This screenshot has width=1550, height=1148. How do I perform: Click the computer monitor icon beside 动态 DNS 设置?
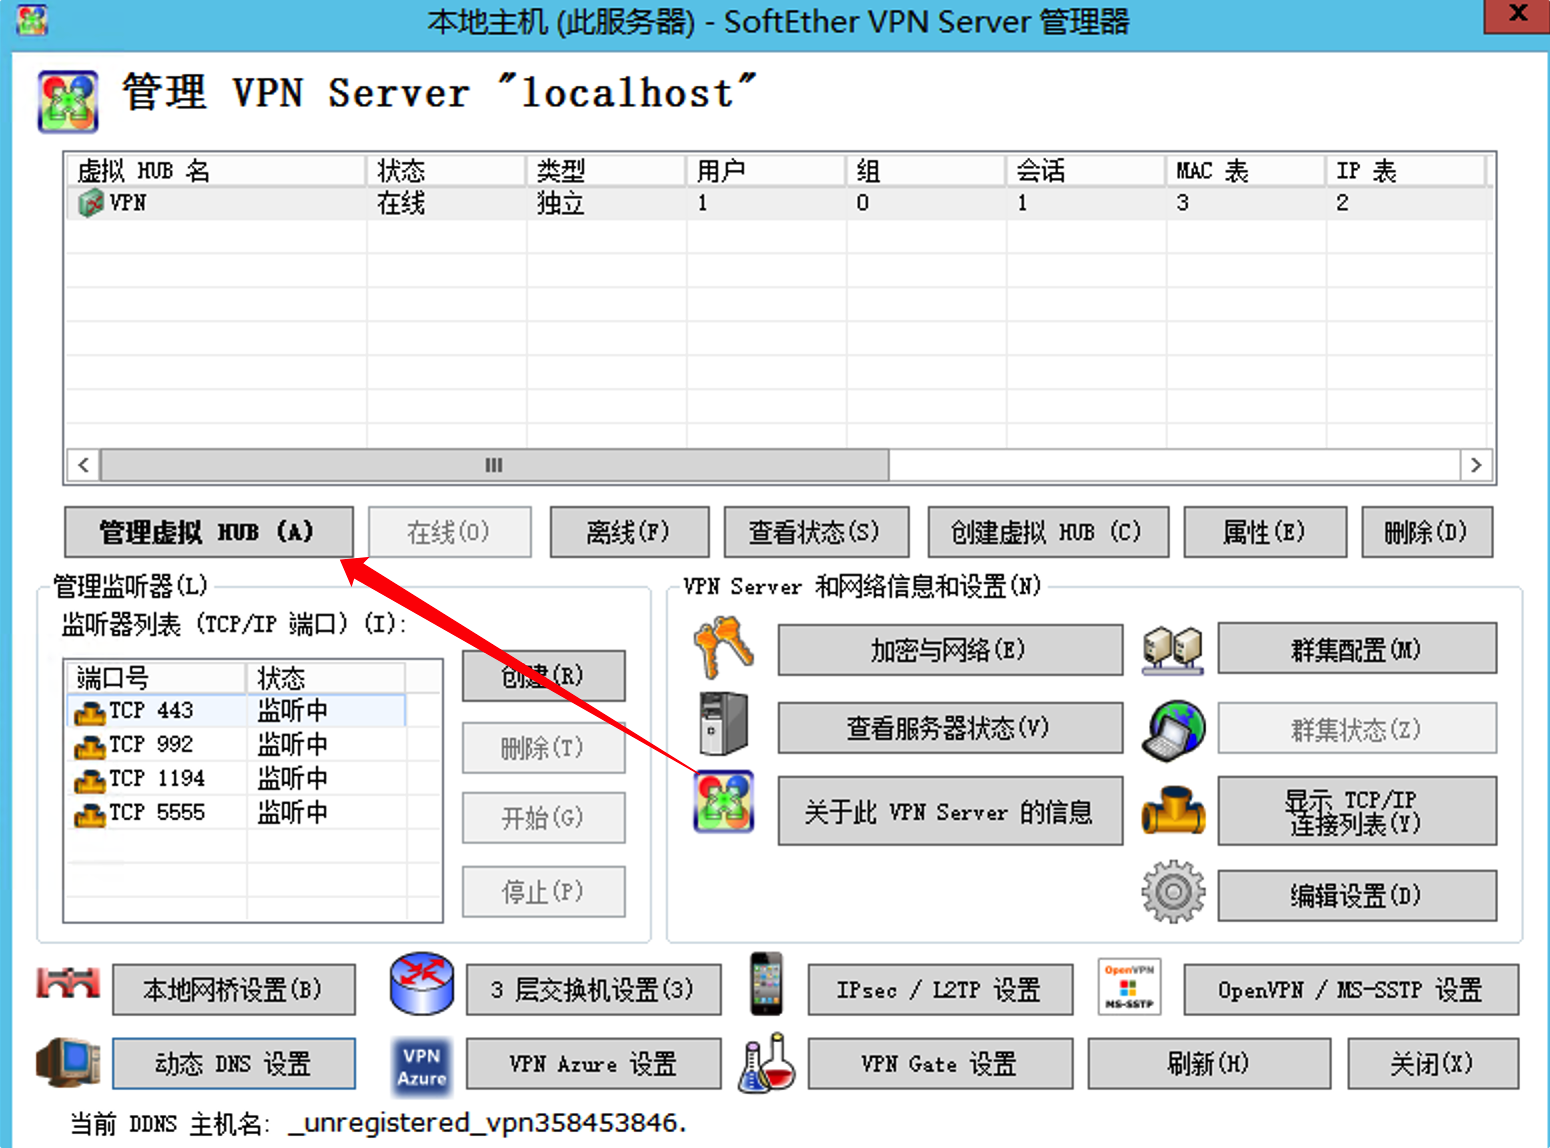pos(68,1062)
